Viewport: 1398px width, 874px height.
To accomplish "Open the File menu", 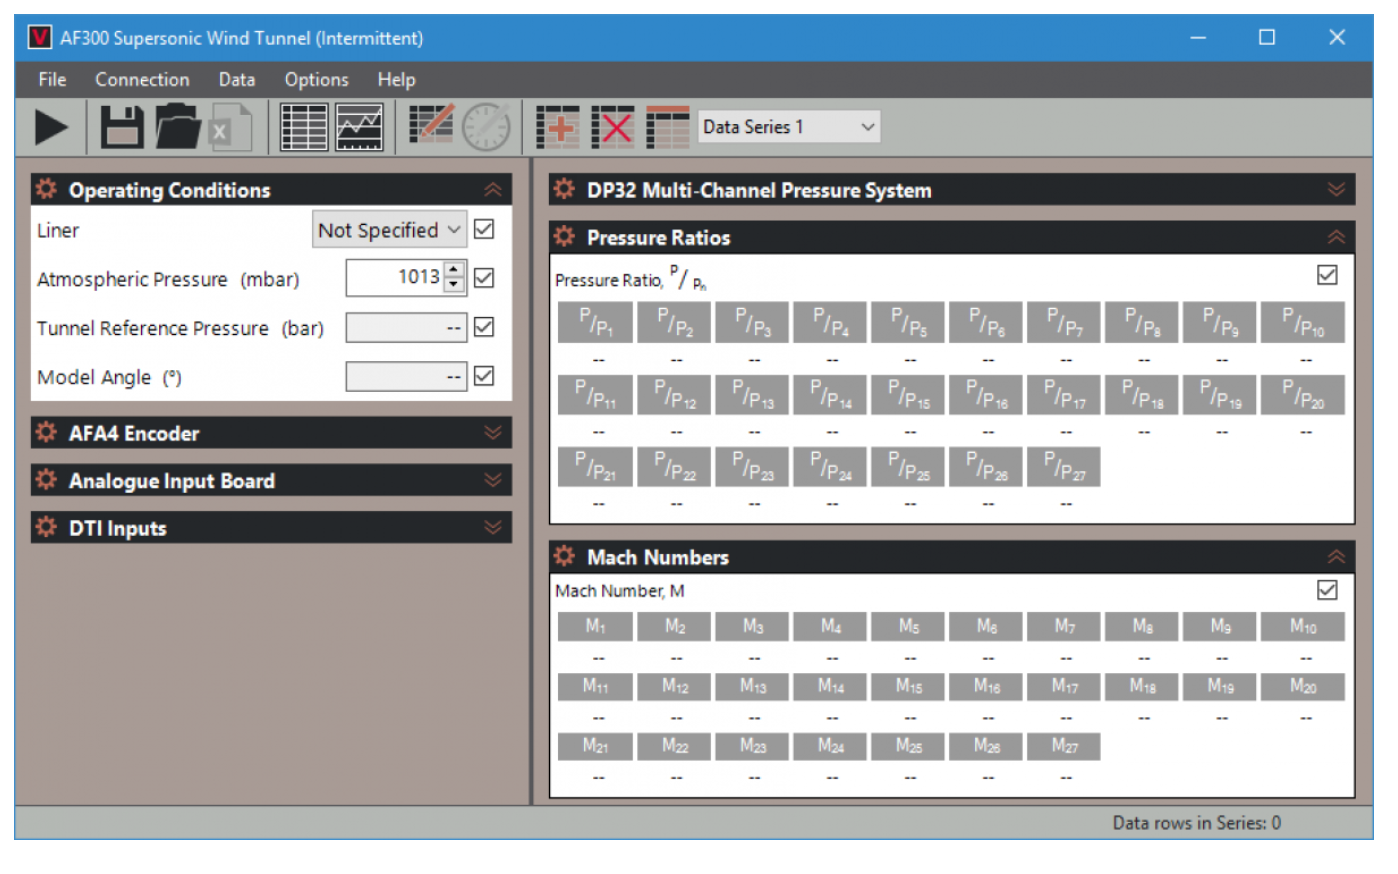I will [52, 79].
